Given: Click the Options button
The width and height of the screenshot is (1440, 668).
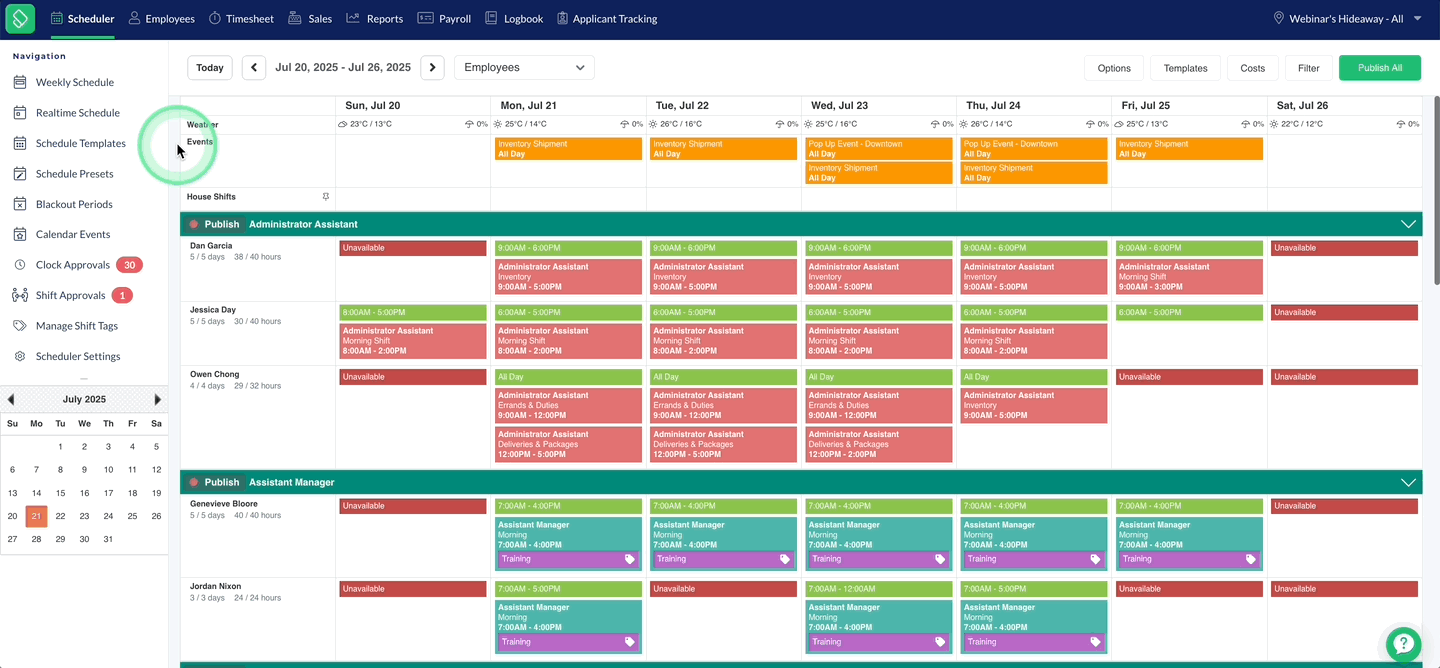Looking at the screenshot, I should (x=1114, y=68).
